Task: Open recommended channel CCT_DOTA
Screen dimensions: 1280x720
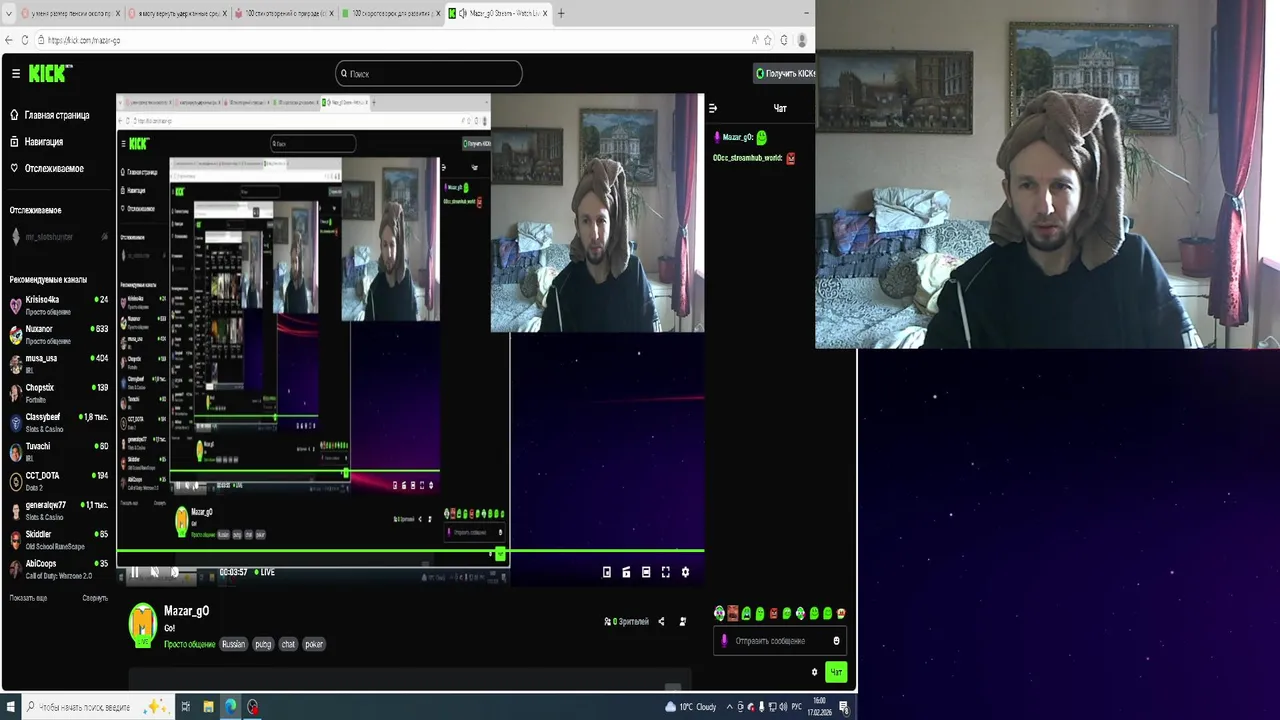Action: [x=60, y=481]
